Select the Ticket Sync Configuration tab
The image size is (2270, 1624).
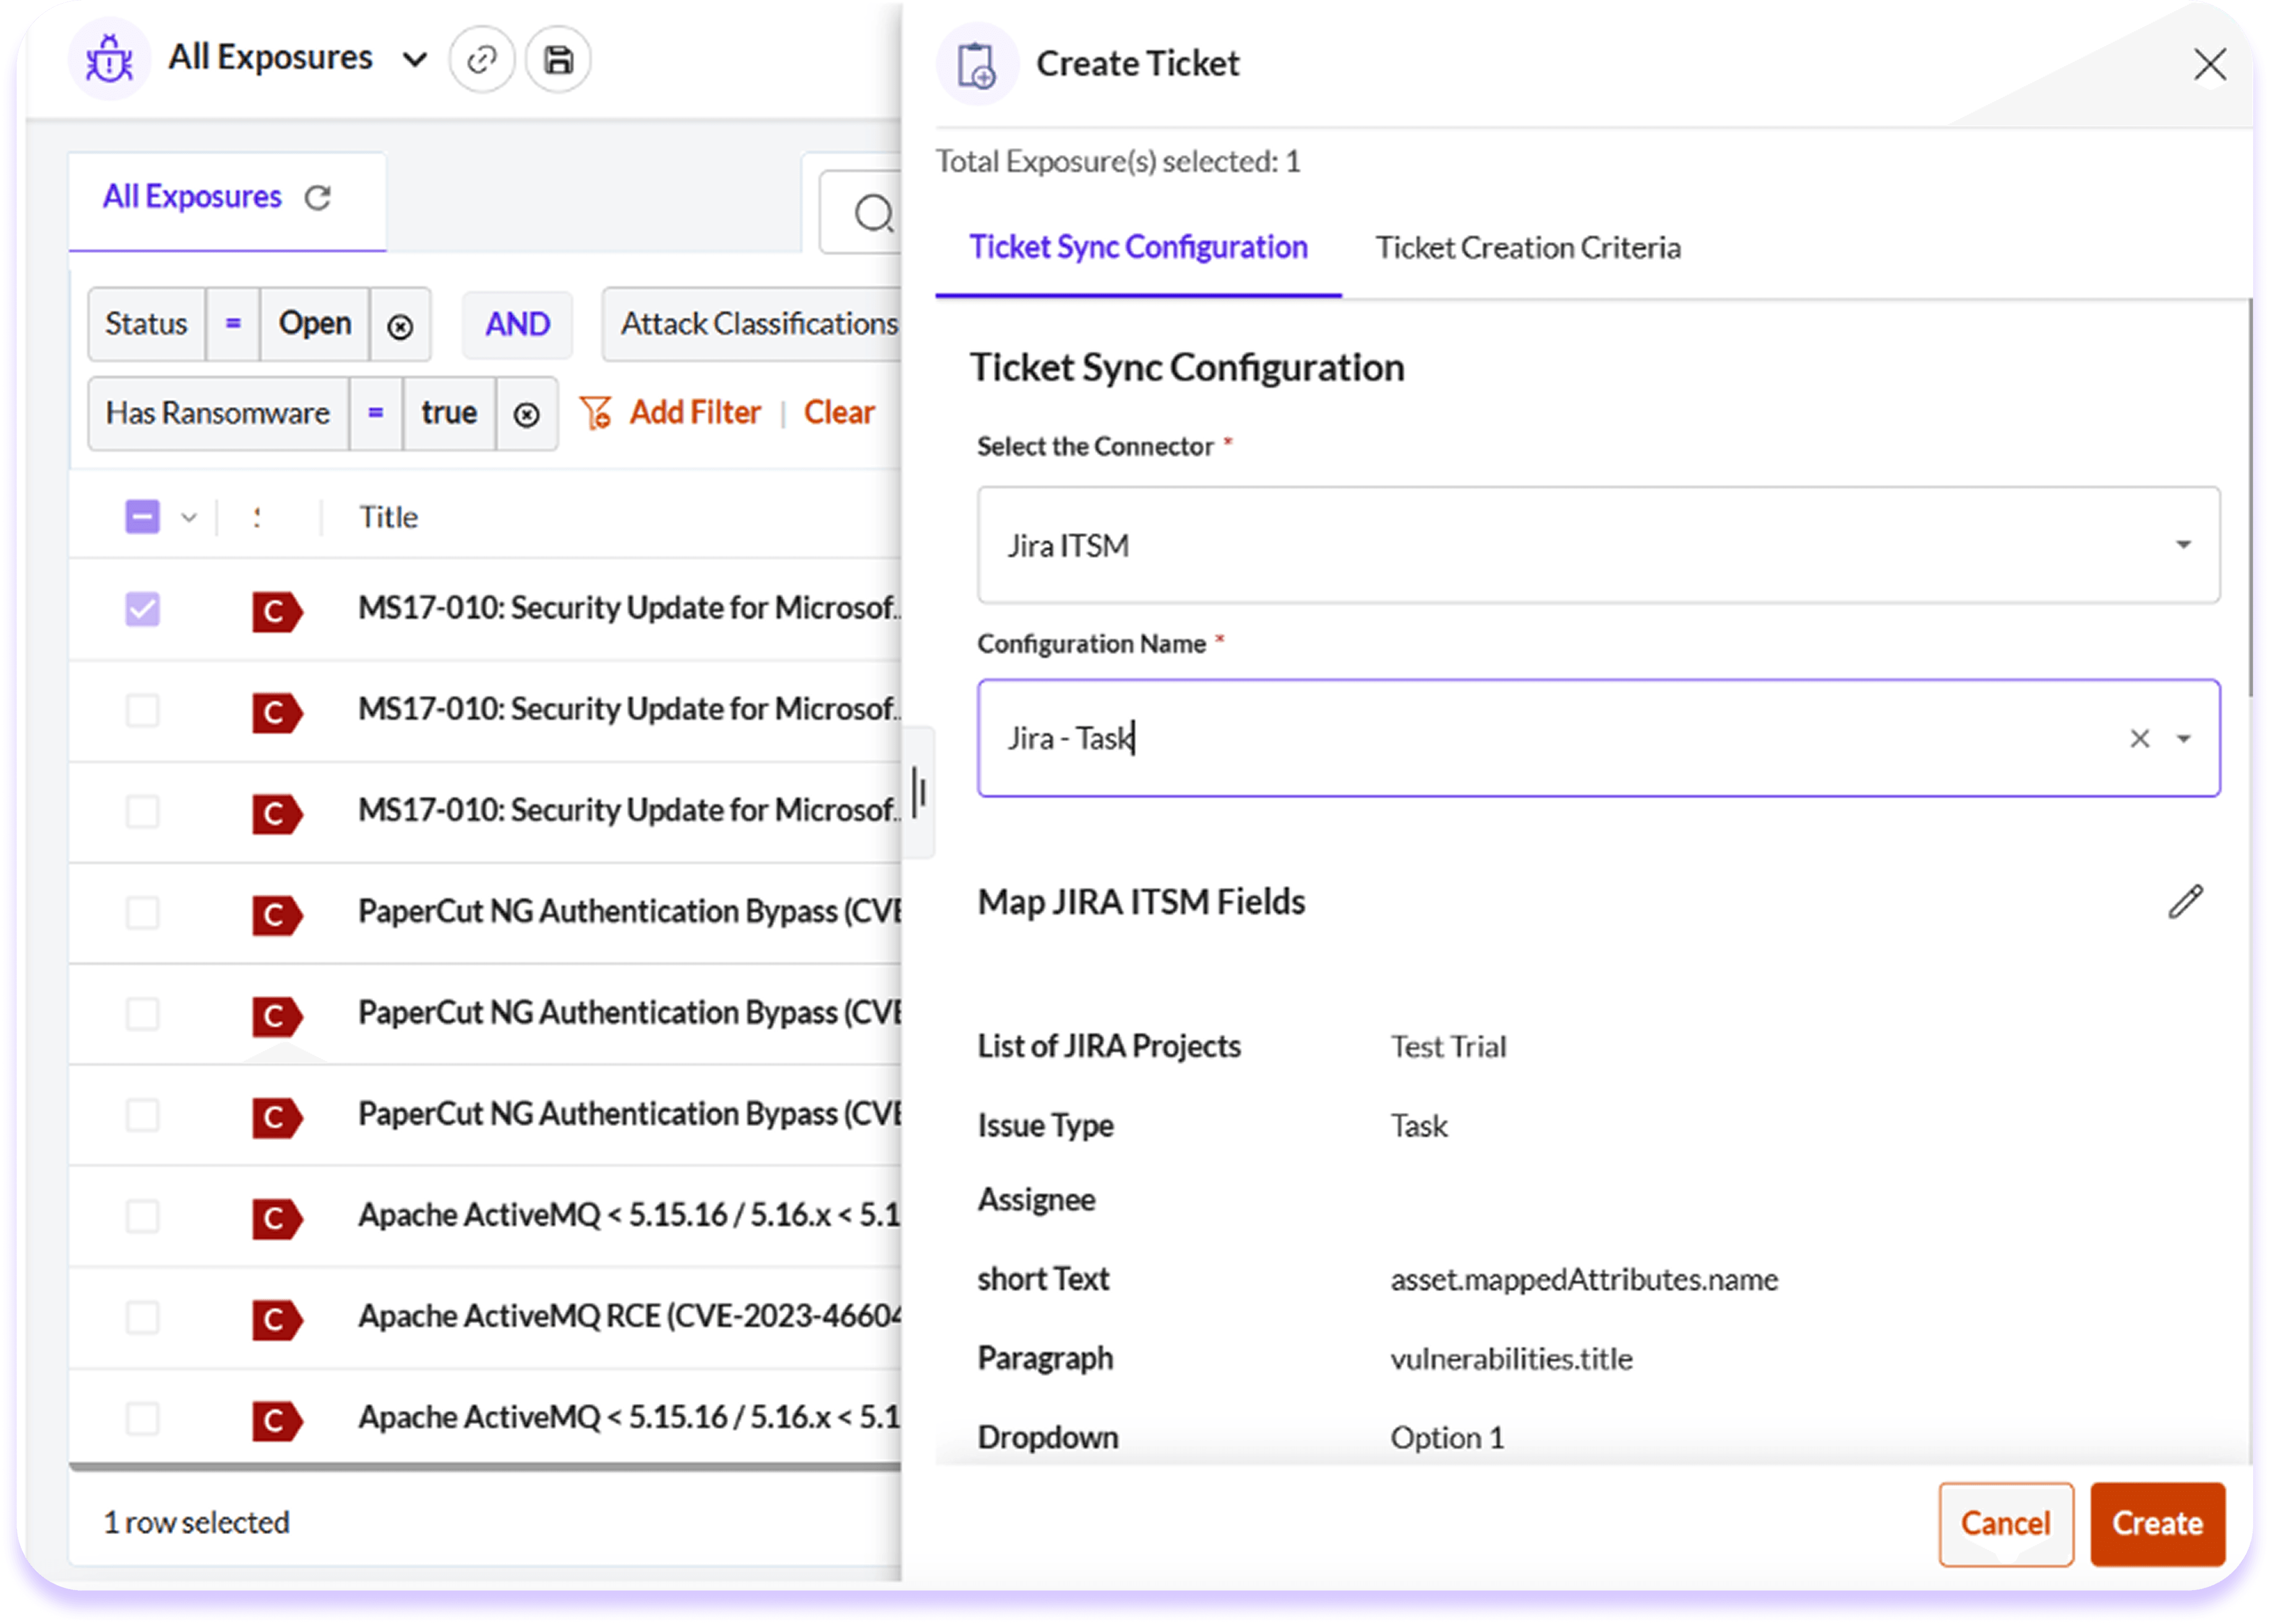tap(1138, 248)
